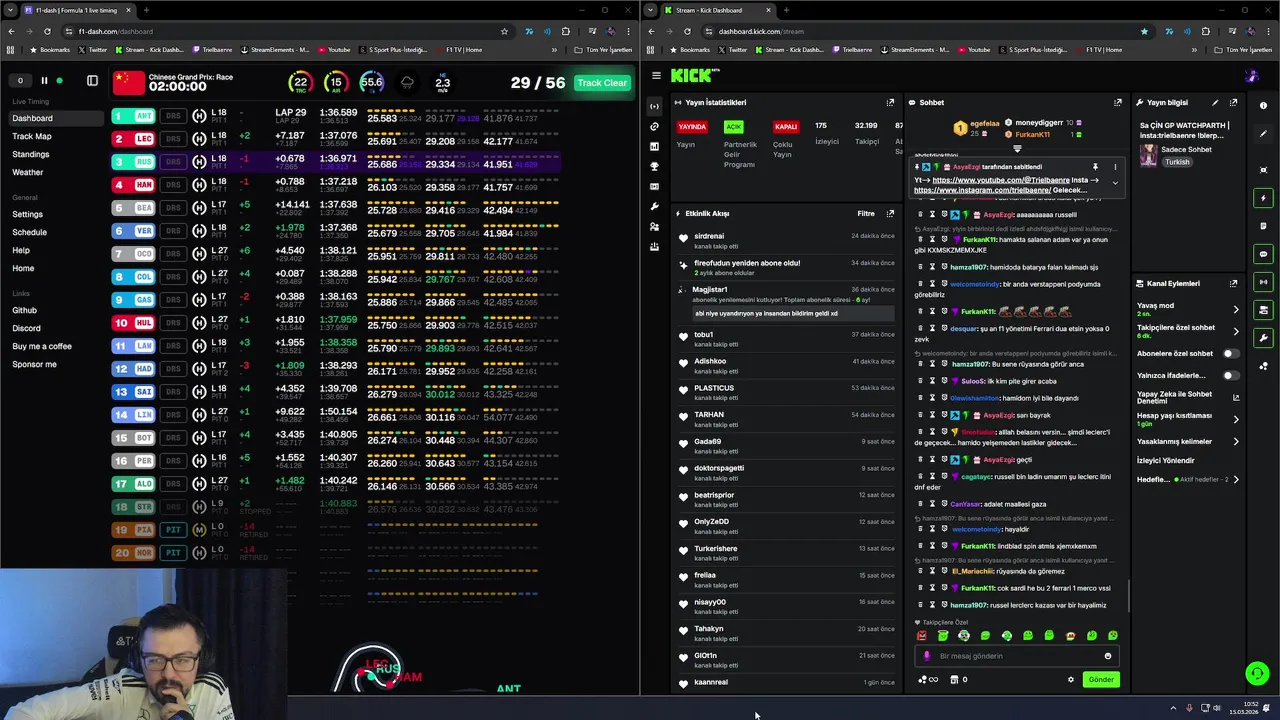This screenshot has height=720, width=1280.
Task: Pop out the Sohbet chat panel
Action: click(x=1118, y=102)
